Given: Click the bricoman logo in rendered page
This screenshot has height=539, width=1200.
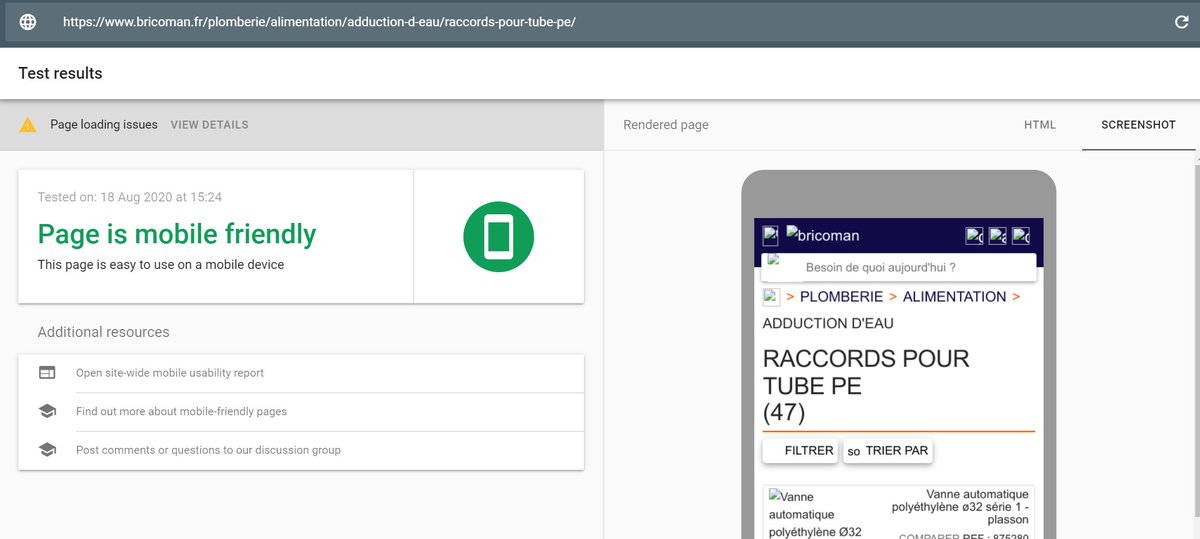Looking at the screenshot, I should click(823, 235).
